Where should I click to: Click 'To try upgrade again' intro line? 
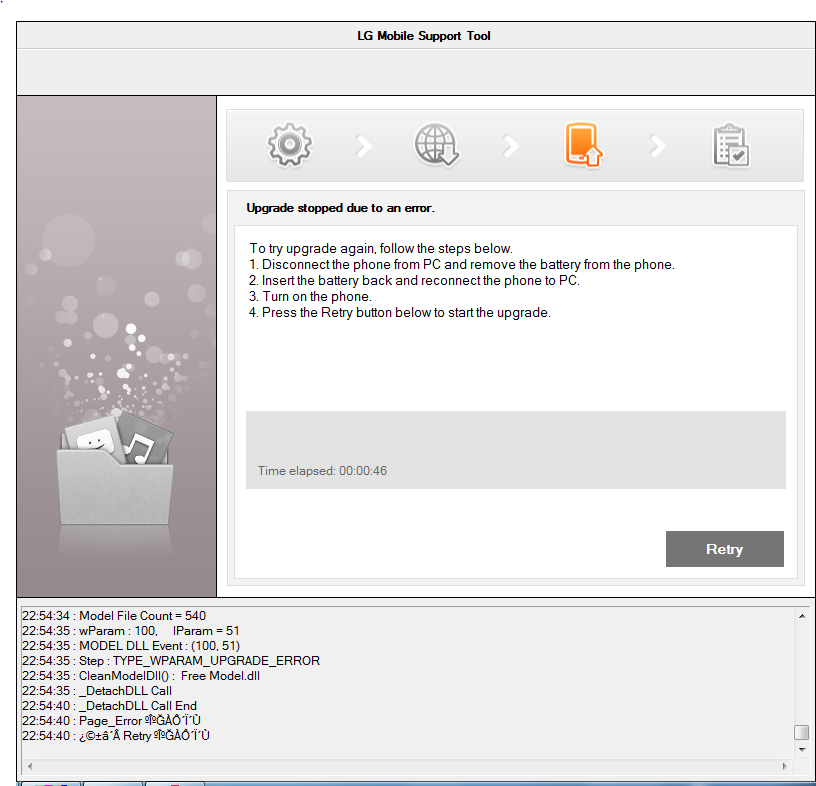click(x=381, y=248)
